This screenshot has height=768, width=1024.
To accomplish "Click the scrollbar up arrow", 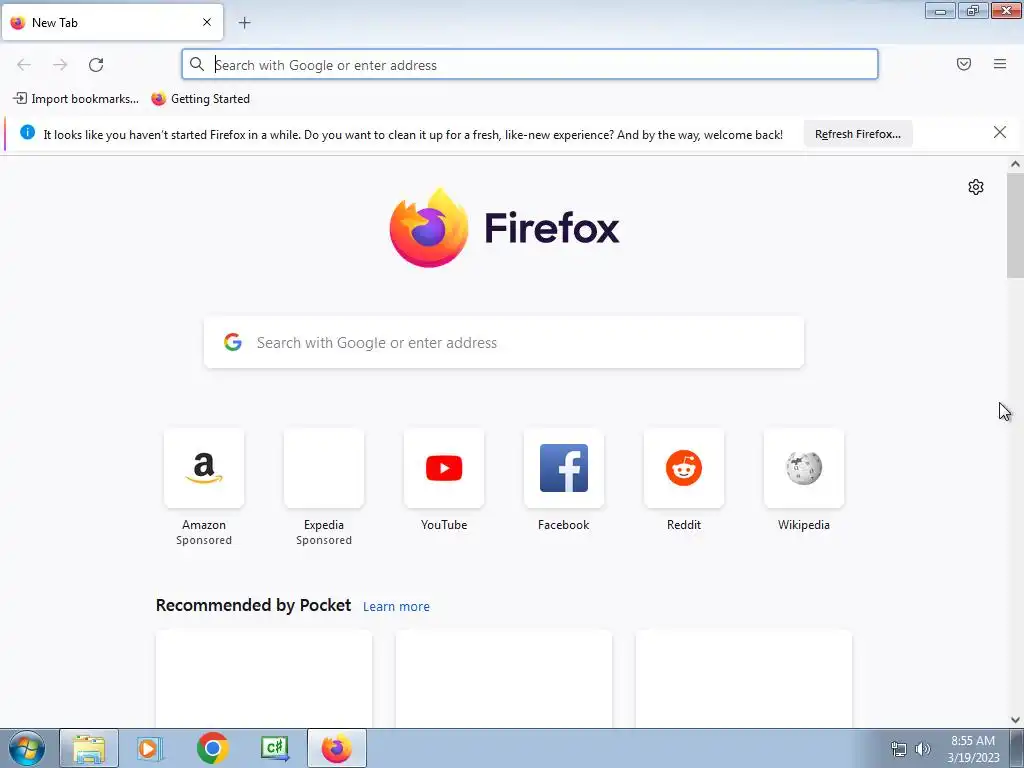I will click(x=1015, y=165).
